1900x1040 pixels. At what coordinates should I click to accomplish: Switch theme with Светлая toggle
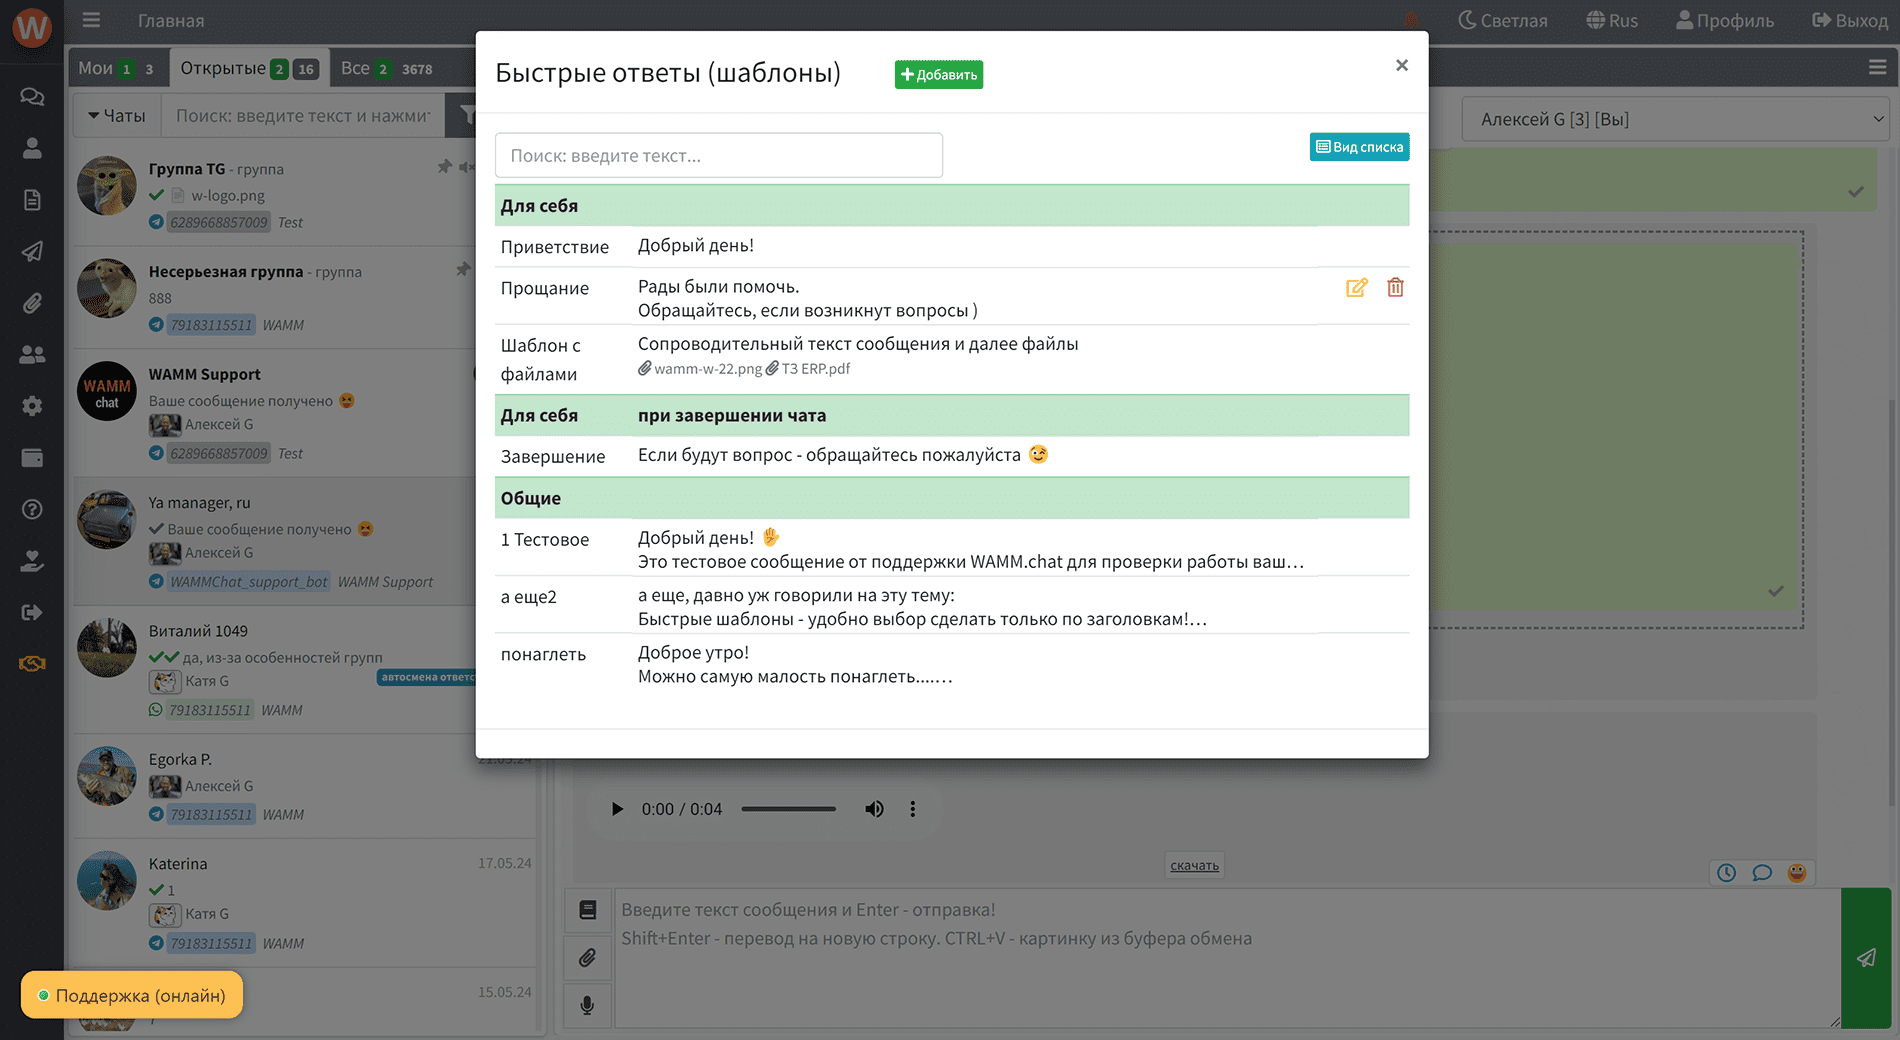1503,20
